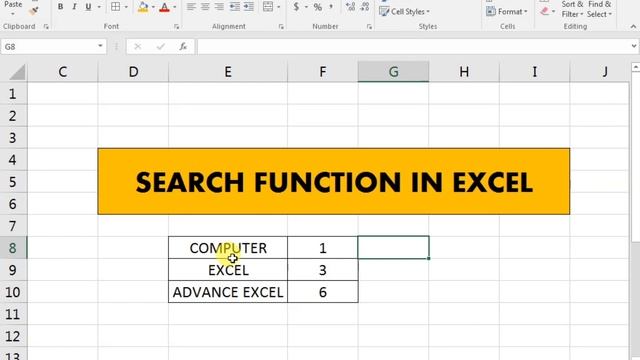Screen dimensions: 640x360
Task: Apply Percent Style
Action: click(x=318, y=7)
